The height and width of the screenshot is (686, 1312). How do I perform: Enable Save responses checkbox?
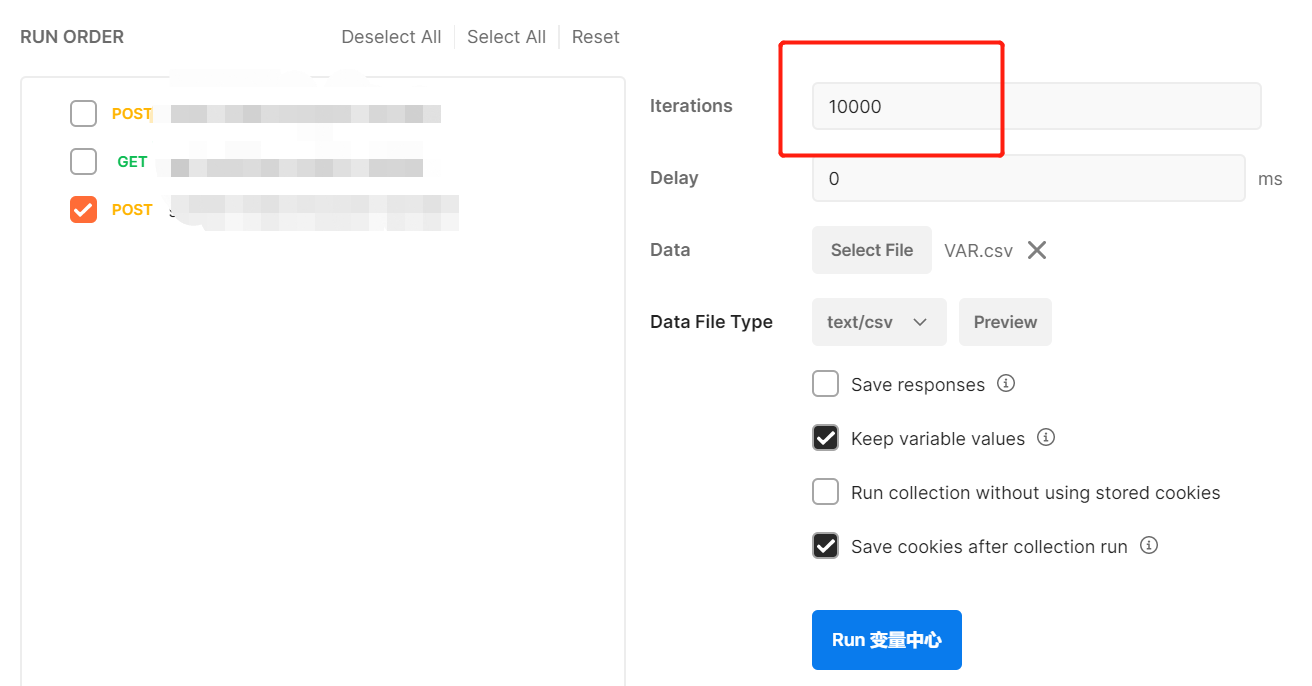(825, 384)
